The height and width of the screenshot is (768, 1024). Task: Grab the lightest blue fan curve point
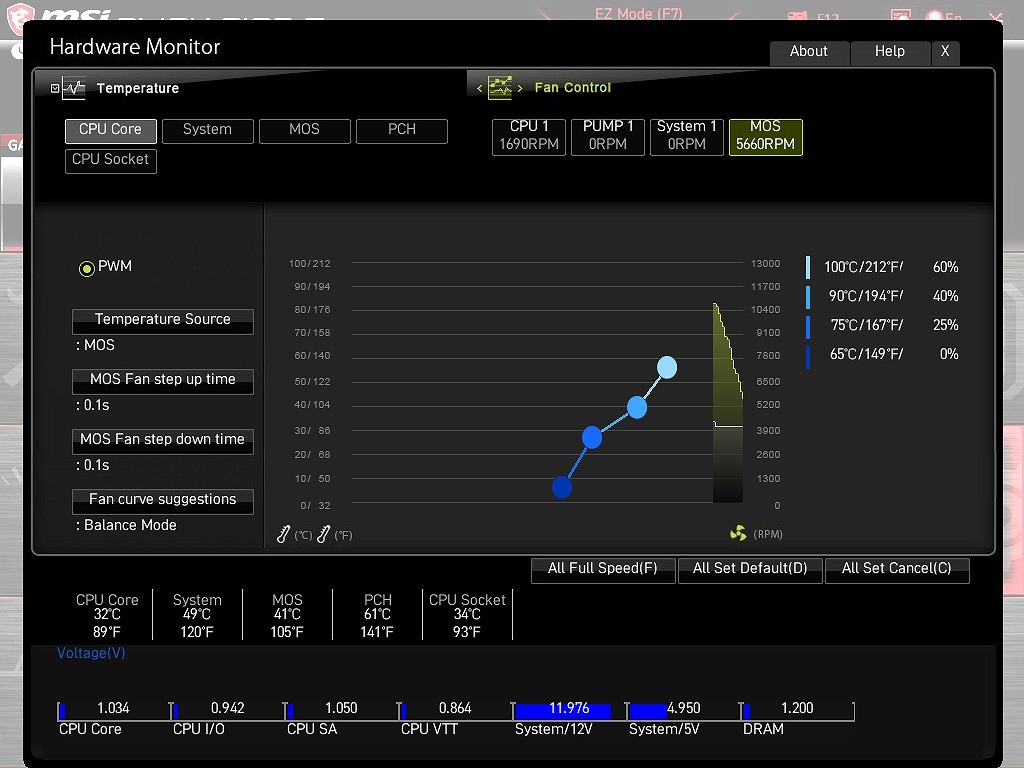click(x=667, y=368)
